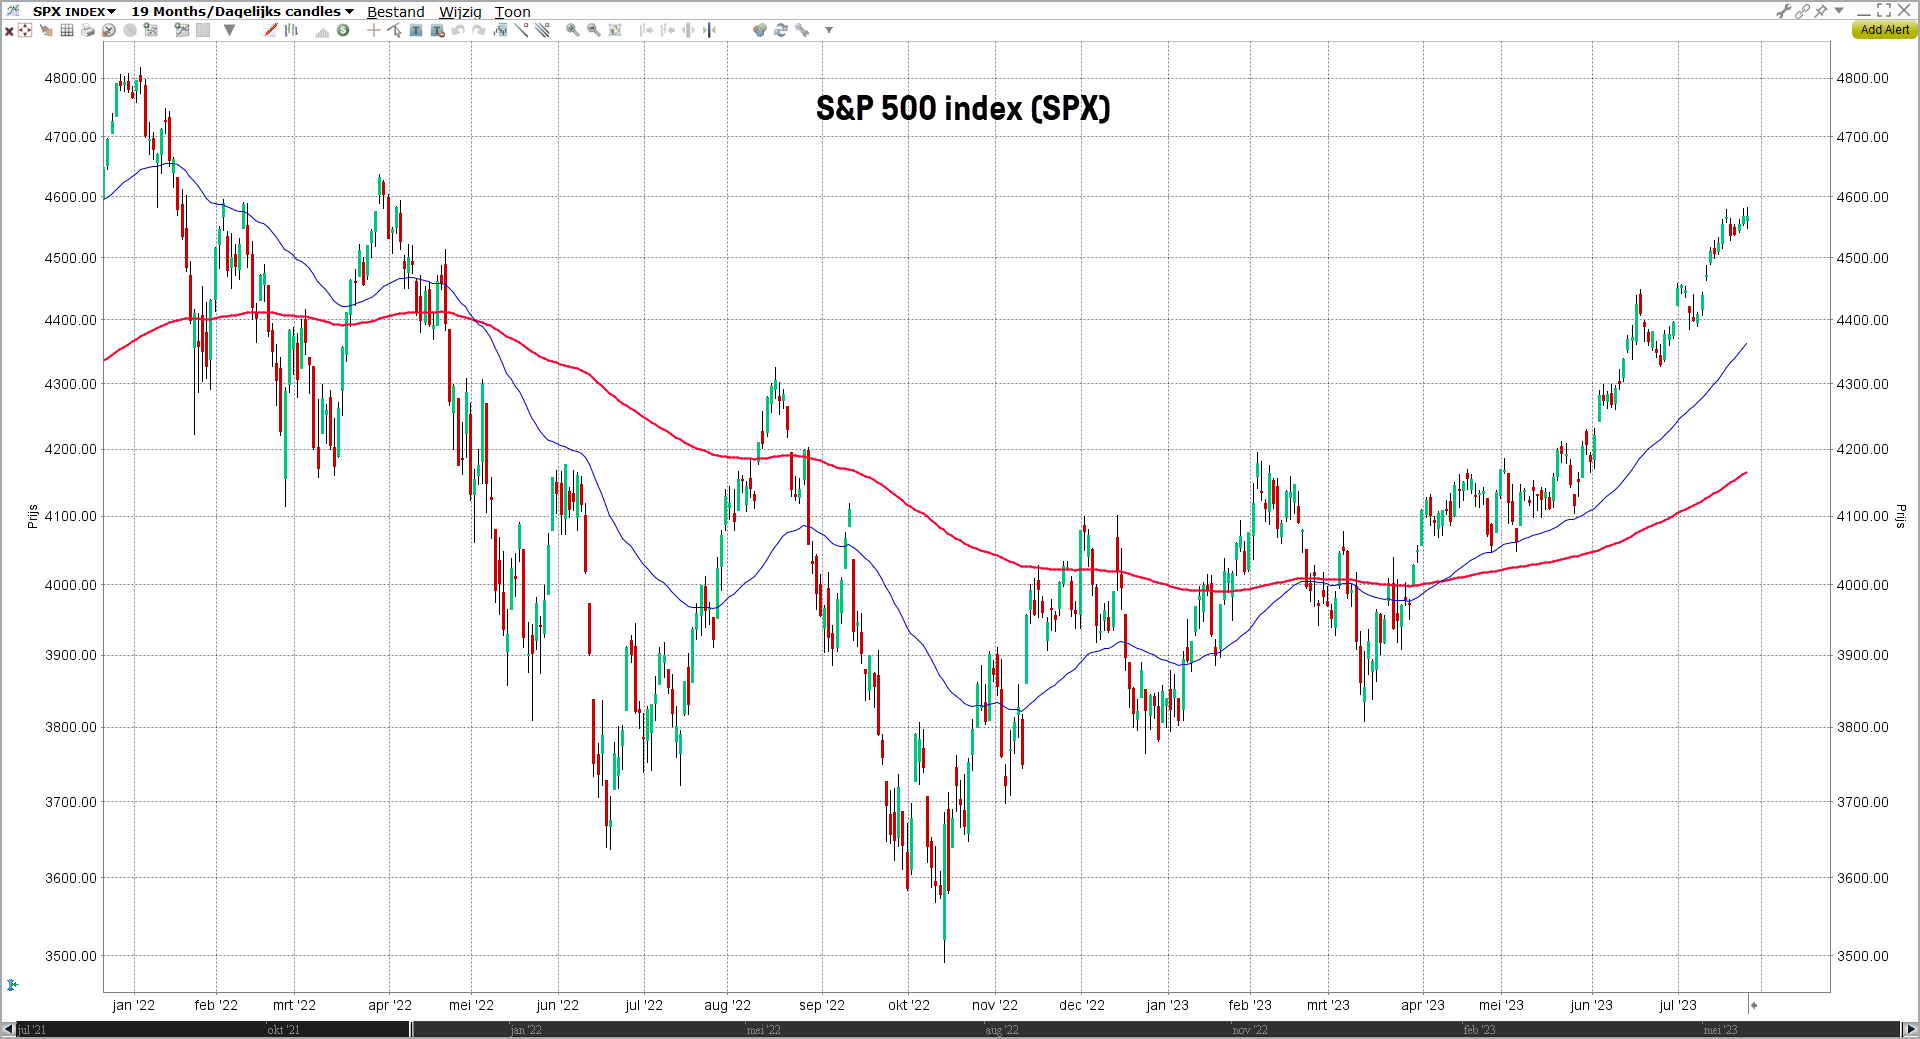Viewport: 1920px width, 1039px height.
Task: Click the shift bars left icon
Action: [667, 30]
